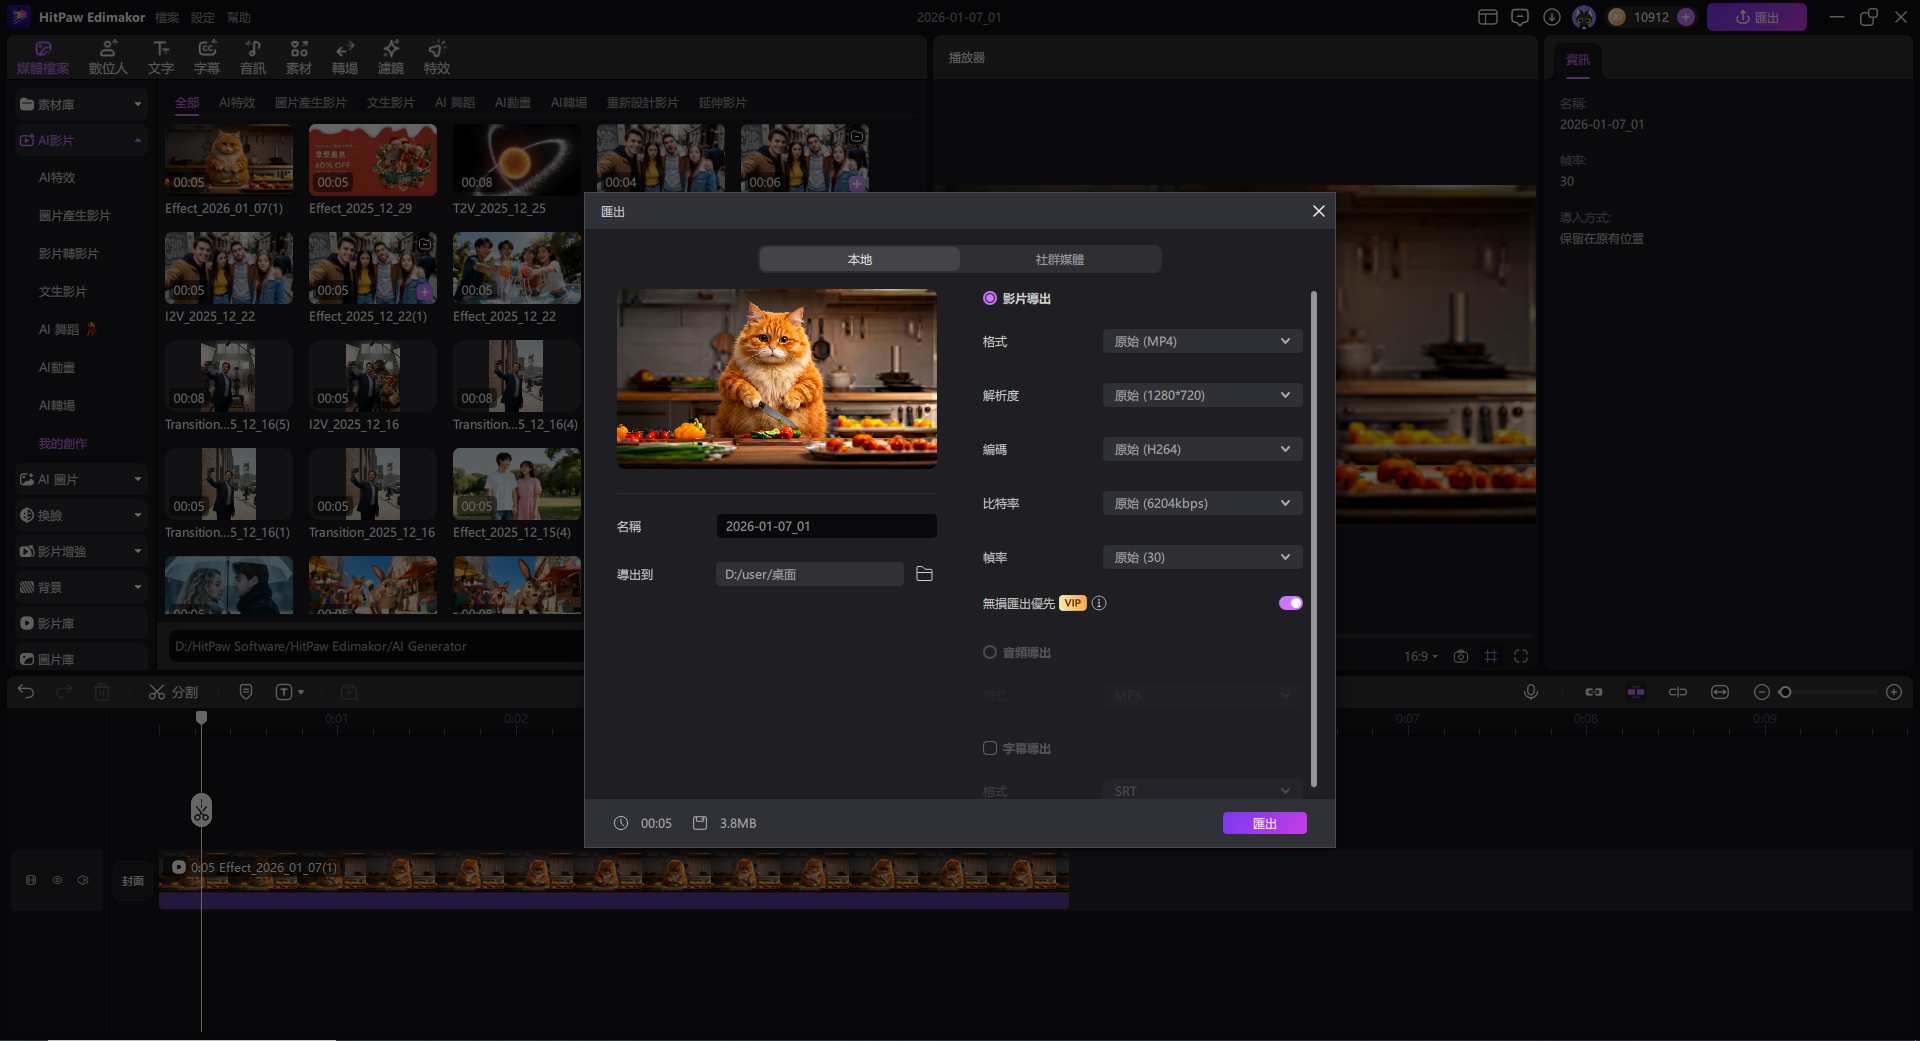Select the 文生影片 filter tab
1920x1041 pixels.
coord(390,103)
